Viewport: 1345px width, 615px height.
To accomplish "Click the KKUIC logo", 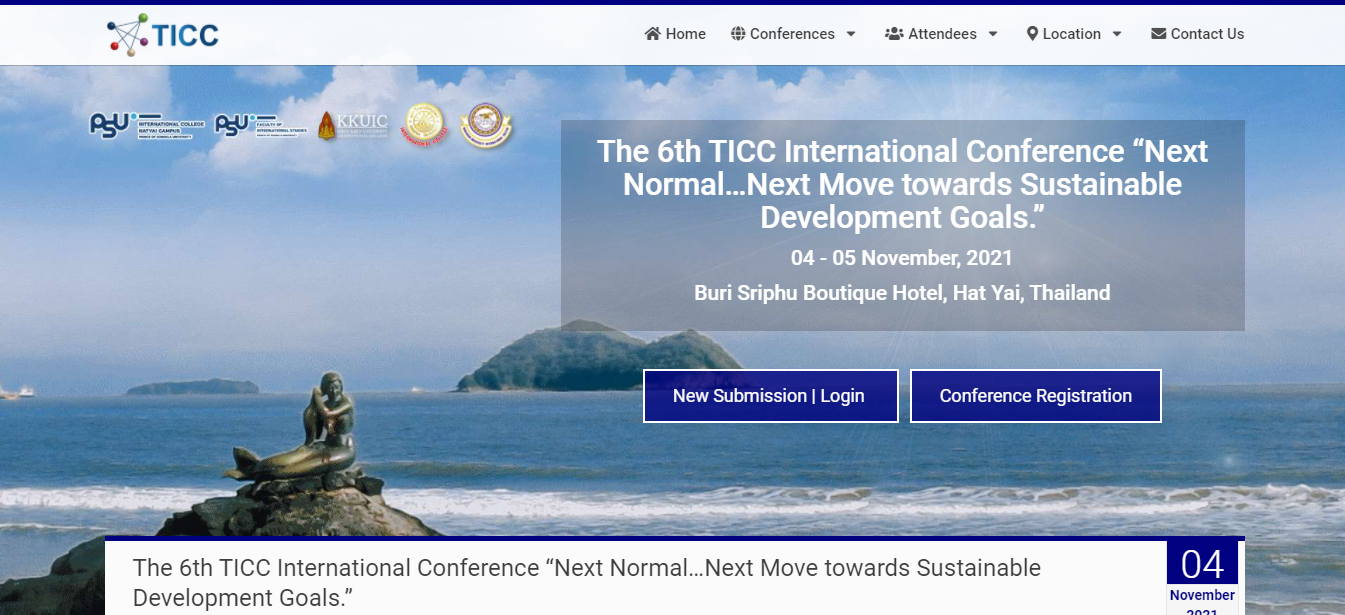I will tap(353, 126).
